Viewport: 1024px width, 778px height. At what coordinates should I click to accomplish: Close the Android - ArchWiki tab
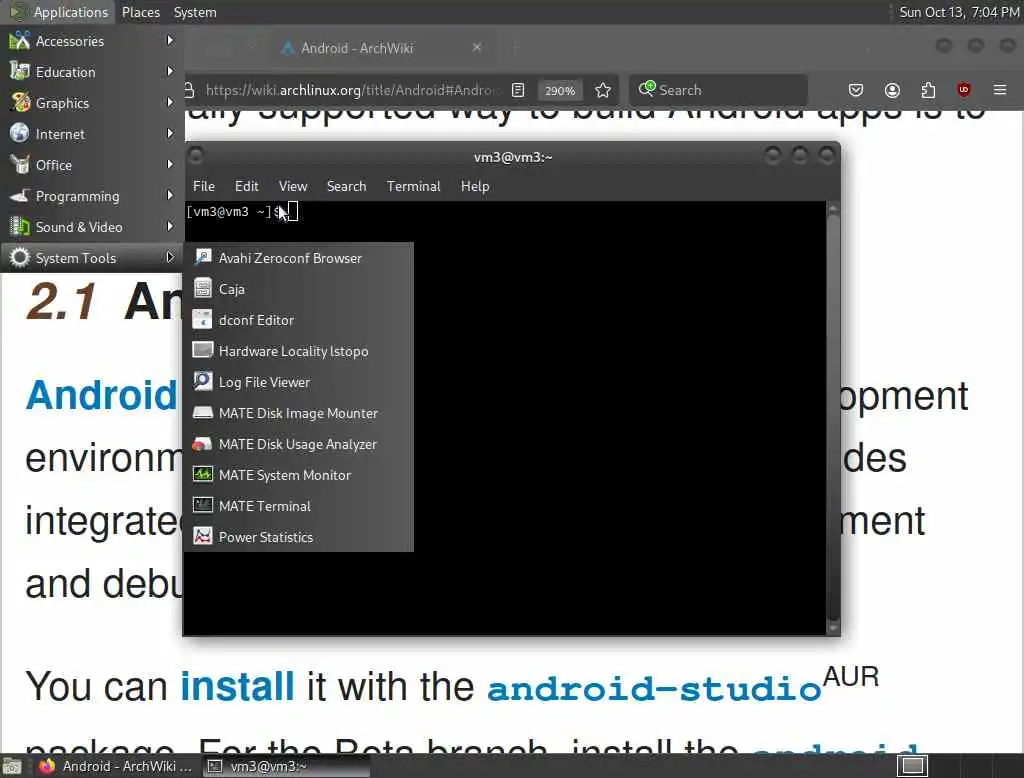477,47
